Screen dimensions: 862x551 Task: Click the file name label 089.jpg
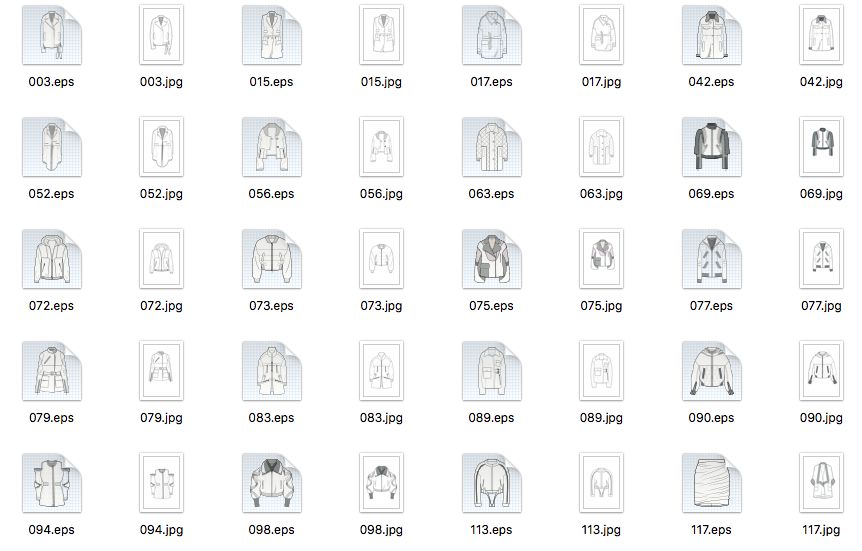tap(601, 418)
